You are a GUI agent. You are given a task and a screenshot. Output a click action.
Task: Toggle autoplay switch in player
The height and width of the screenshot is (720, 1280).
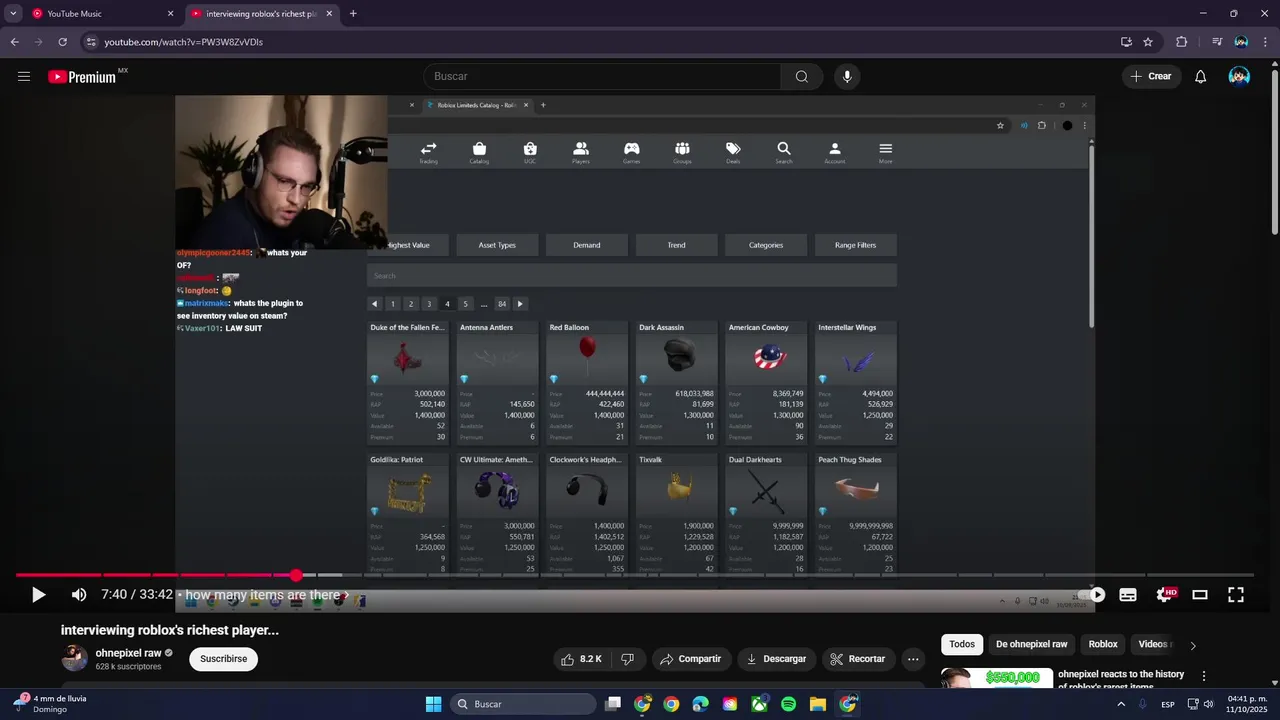[1092, 595]
